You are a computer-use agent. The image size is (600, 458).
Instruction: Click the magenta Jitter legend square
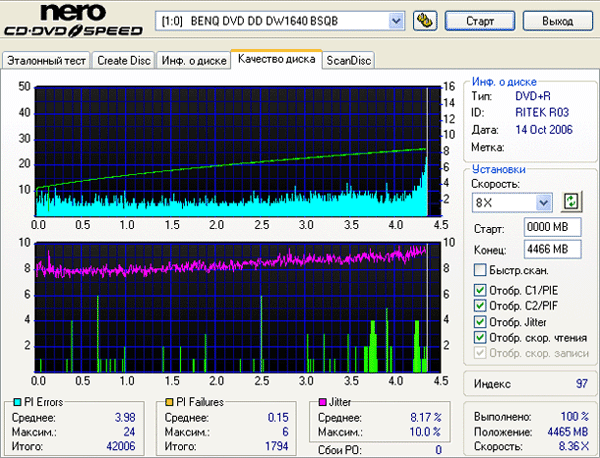(x=324, y=401)
